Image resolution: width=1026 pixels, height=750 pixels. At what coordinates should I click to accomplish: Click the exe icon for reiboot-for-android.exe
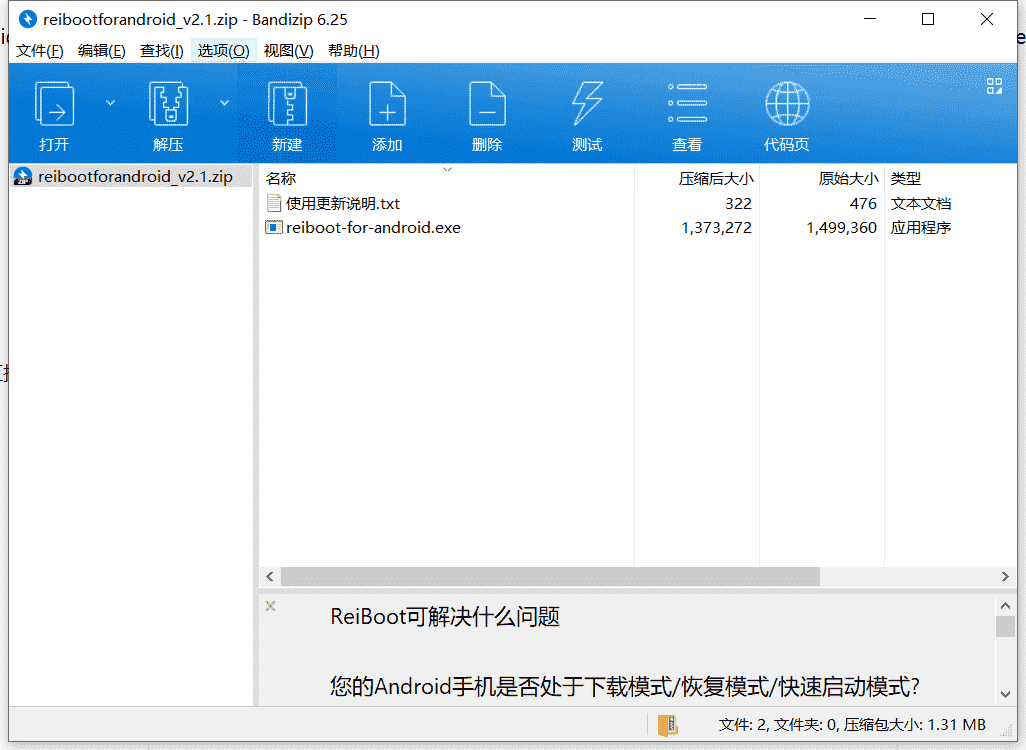tap(274, 227)
